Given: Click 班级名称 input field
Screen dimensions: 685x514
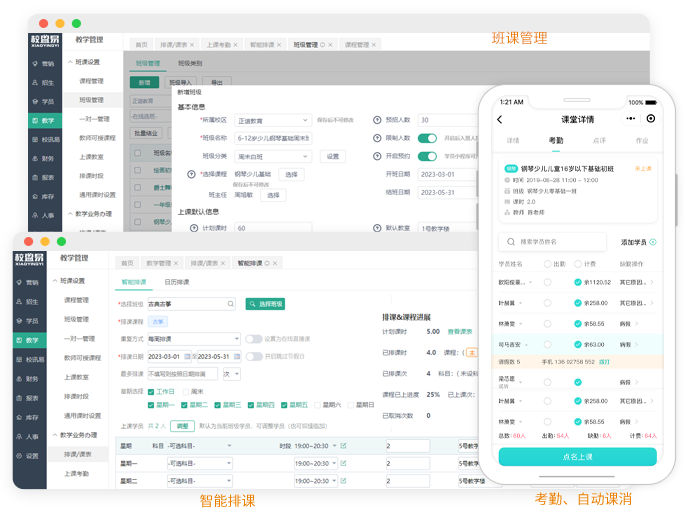Looking at the screenshot, I should 273,138.
